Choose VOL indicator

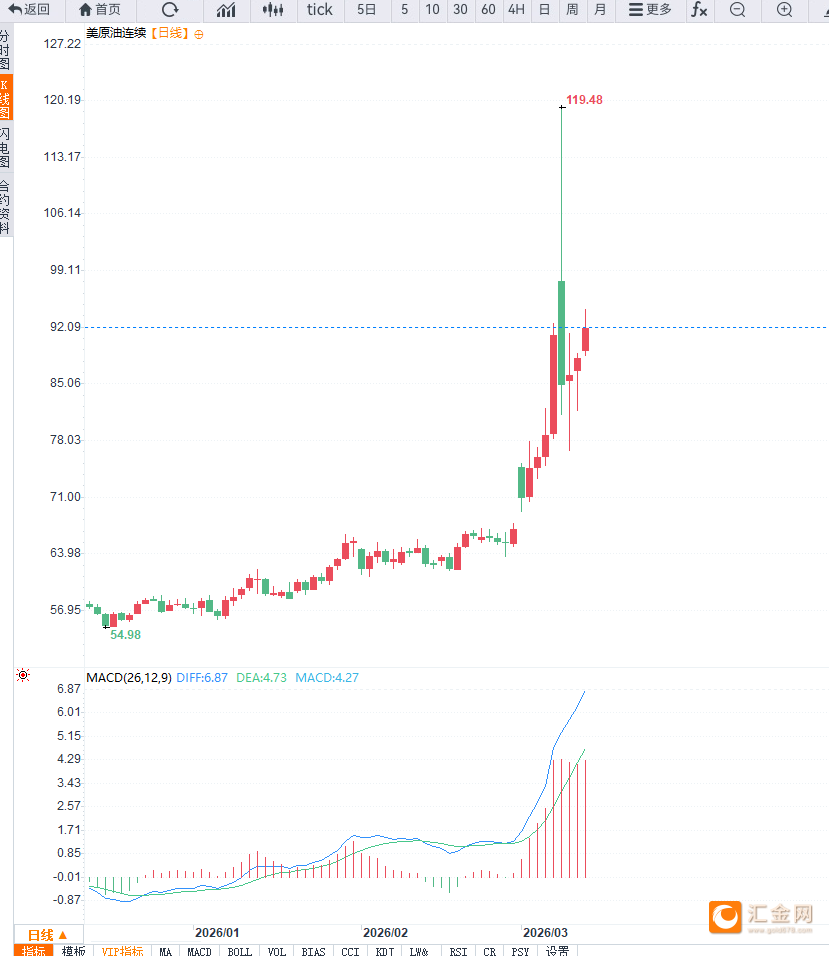coord(277,951)
